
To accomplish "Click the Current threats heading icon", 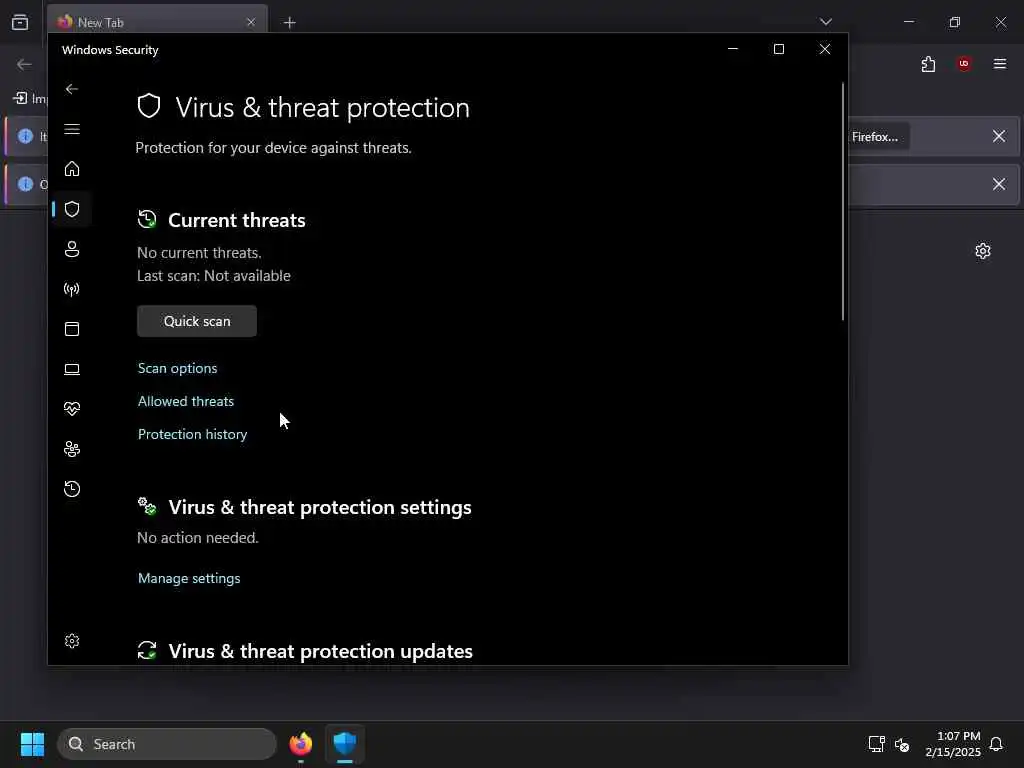I will (x=147, y=219).
